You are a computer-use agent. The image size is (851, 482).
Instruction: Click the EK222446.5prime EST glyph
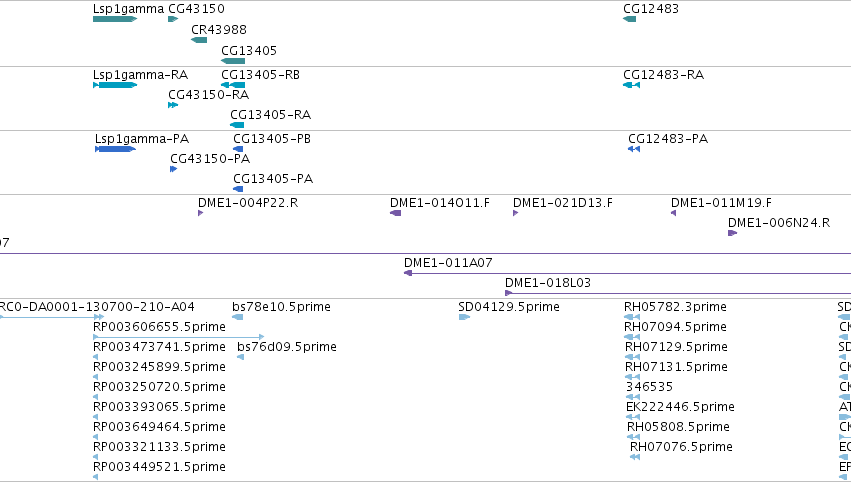pyautogui.click(x=633, y=417)
